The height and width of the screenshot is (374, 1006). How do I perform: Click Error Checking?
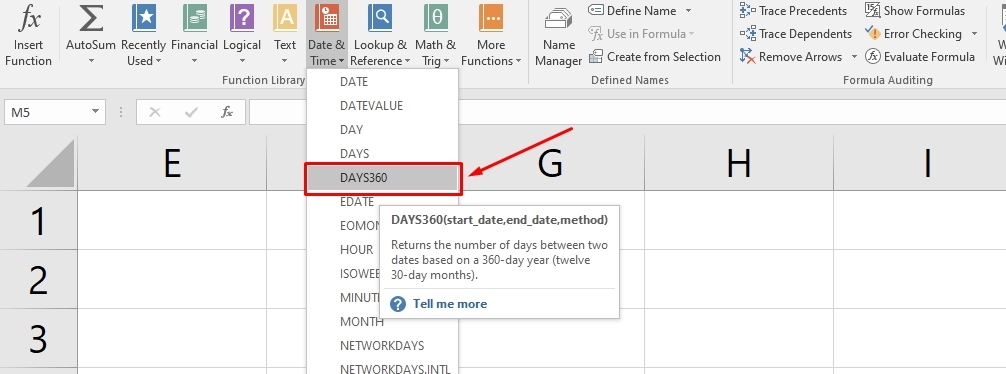click(914, 34)
